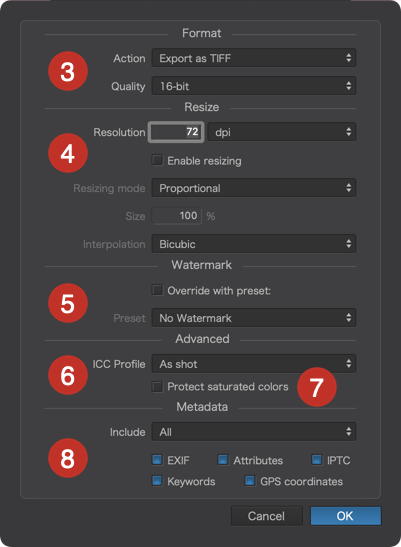
Task: Click the Resolution input field
Action: pos(176,132)
